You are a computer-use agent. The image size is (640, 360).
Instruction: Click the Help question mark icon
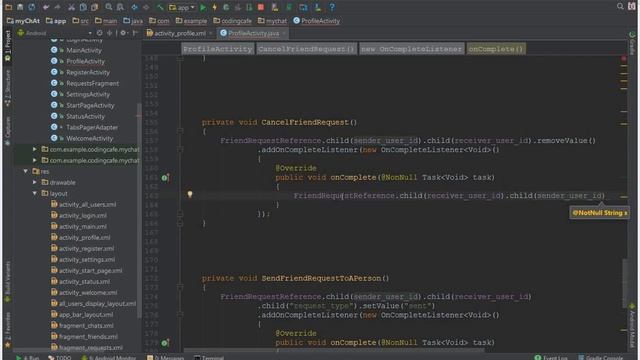(x=332, y=7)
